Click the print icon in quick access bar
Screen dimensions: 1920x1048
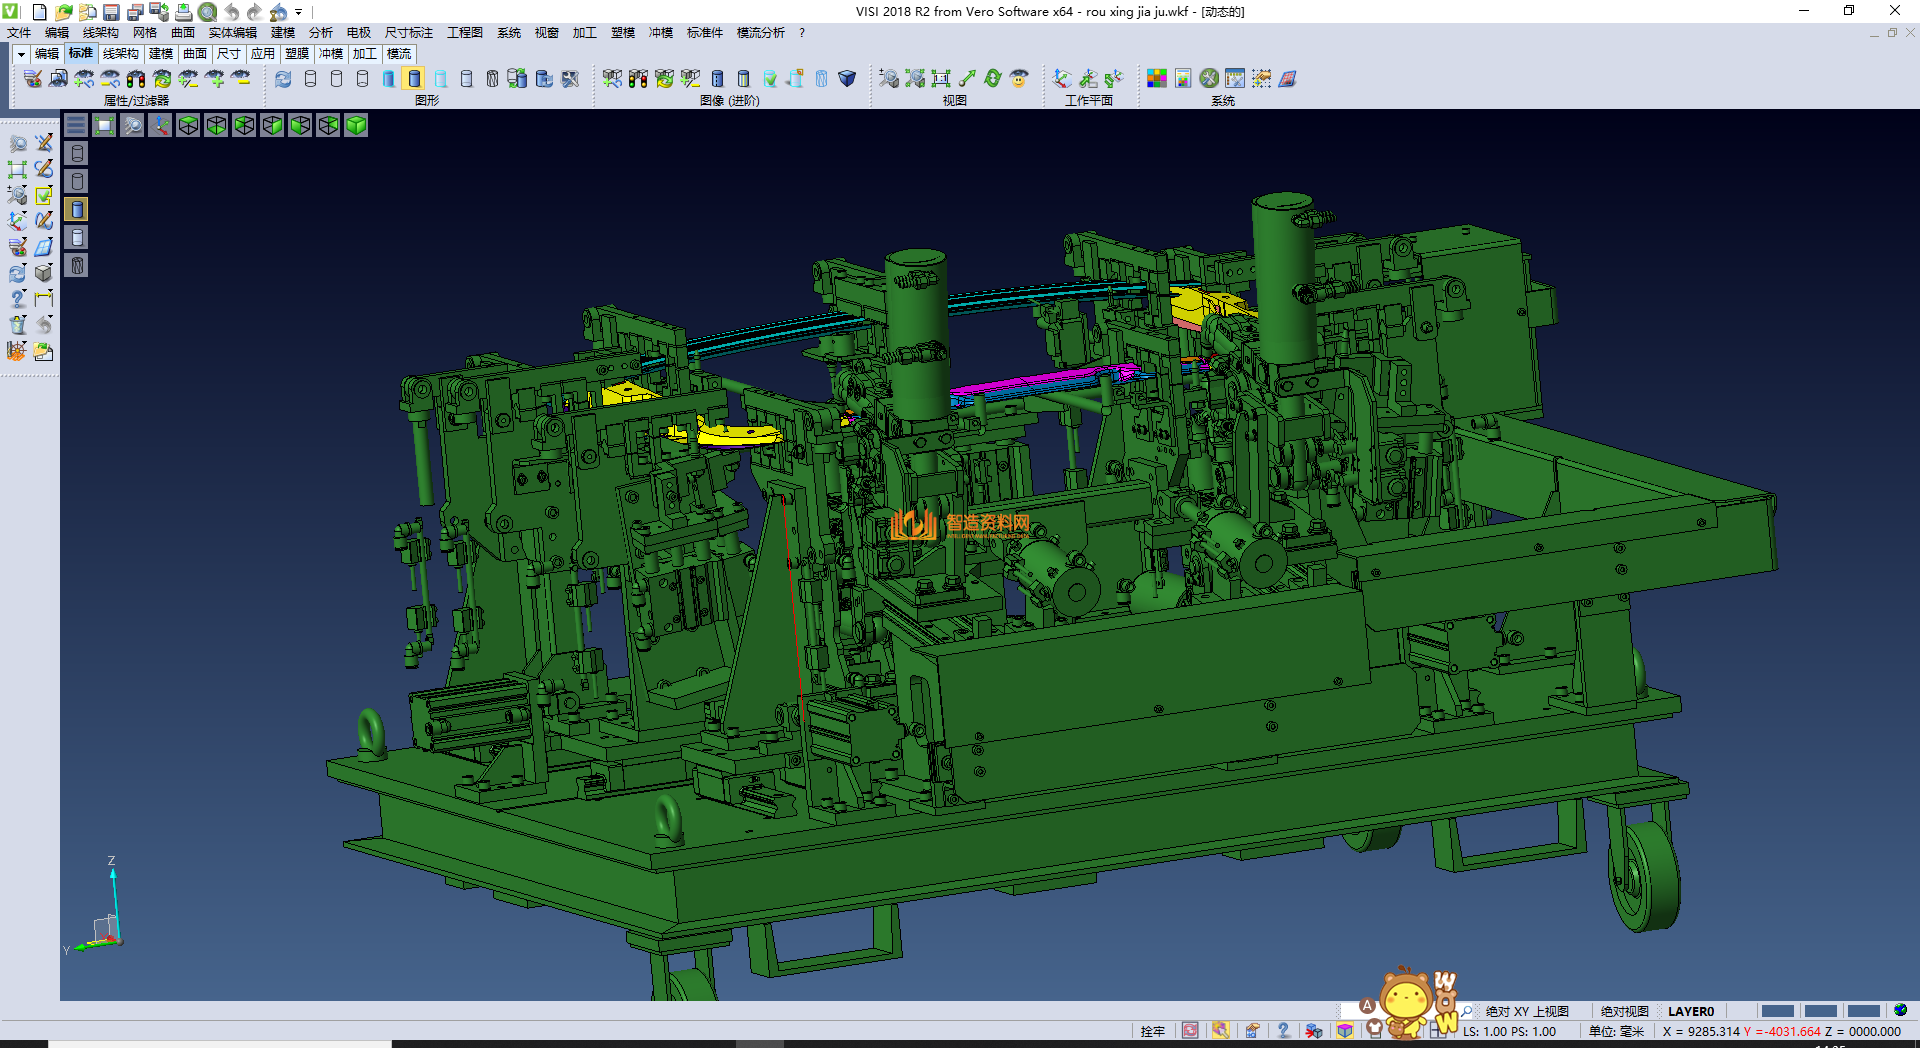pyautogui.click(x=184, y=12)
